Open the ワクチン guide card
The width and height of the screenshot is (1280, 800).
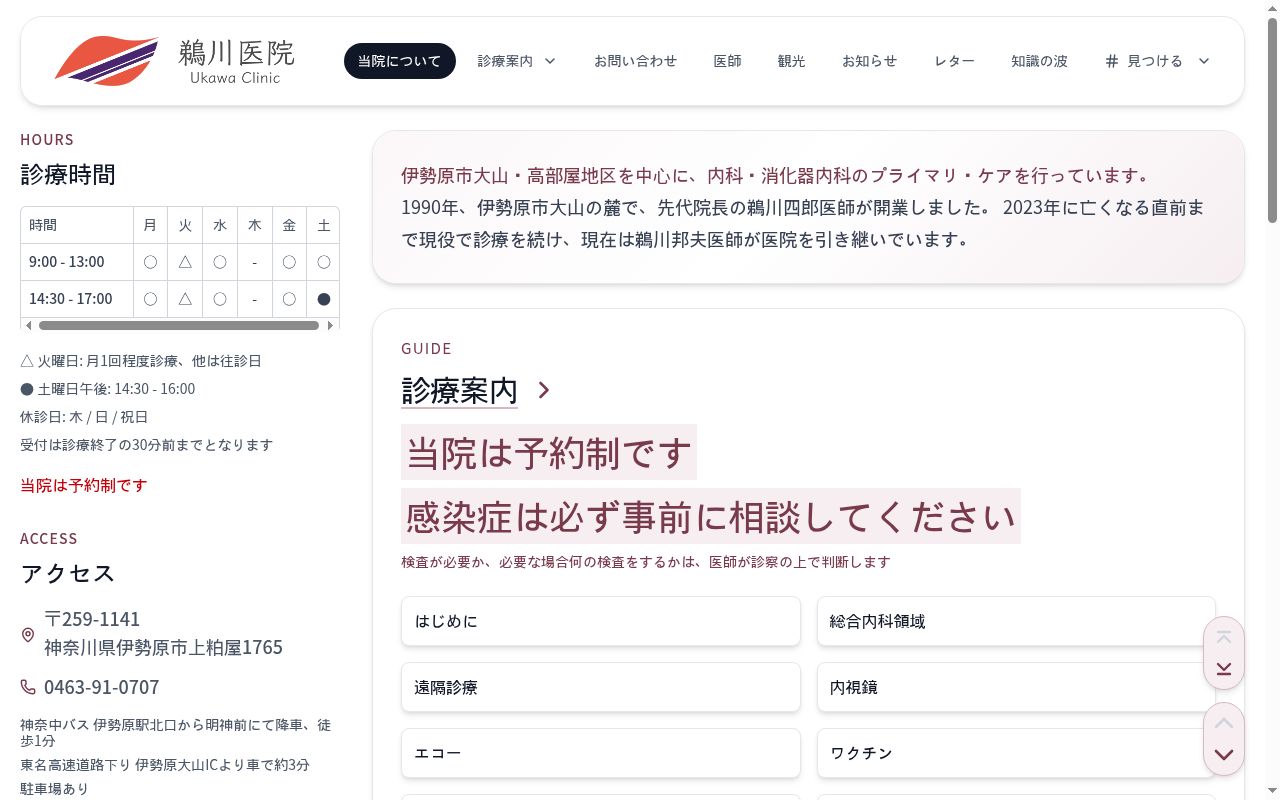[x=1016, y=753]
